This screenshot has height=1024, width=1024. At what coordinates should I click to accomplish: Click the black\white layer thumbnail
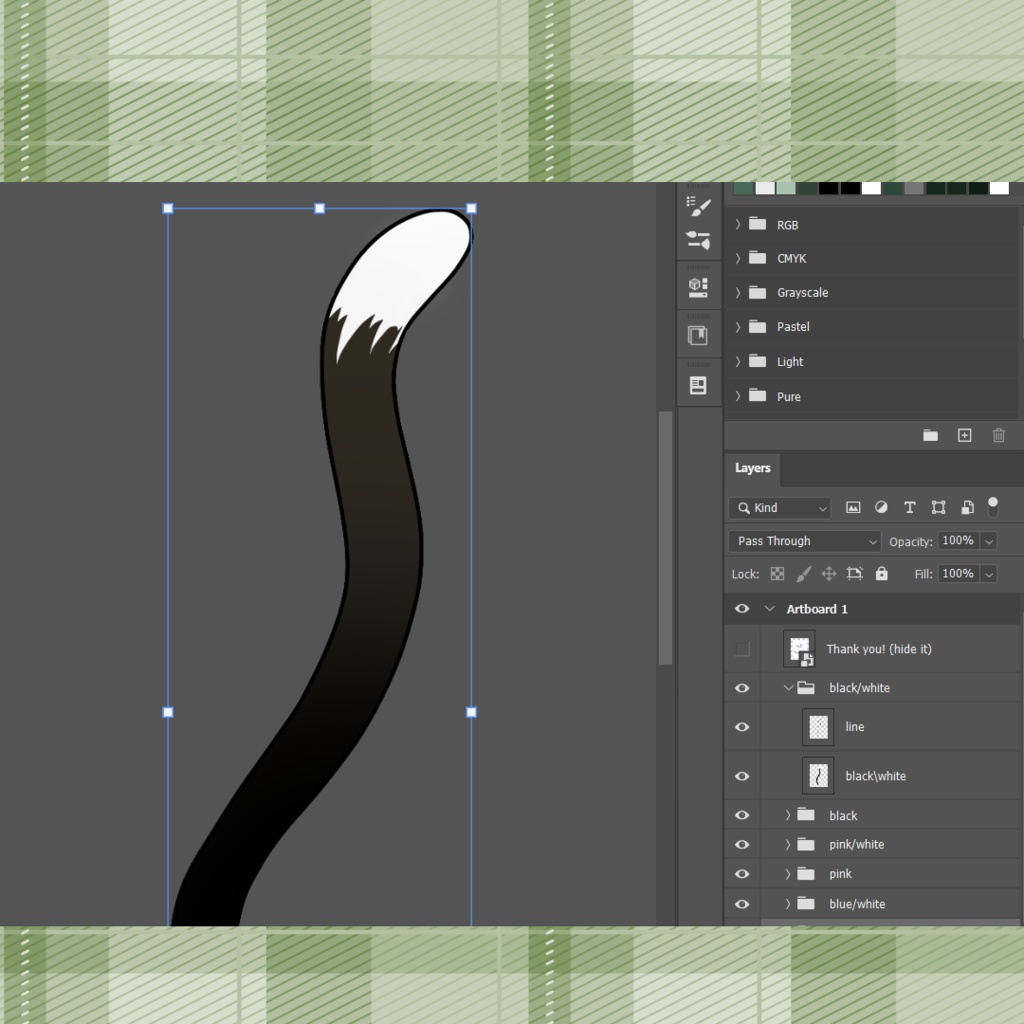click(817, 775)
